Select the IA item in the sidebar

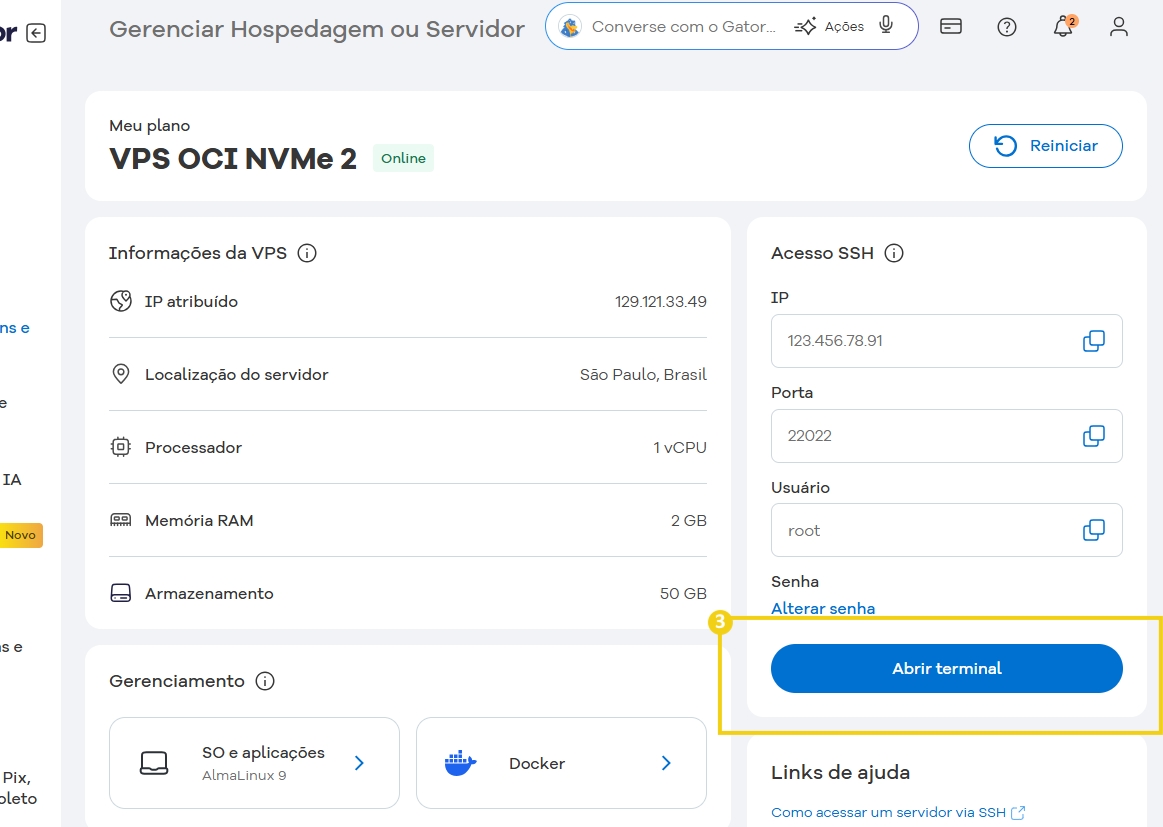tap(14, 479)
